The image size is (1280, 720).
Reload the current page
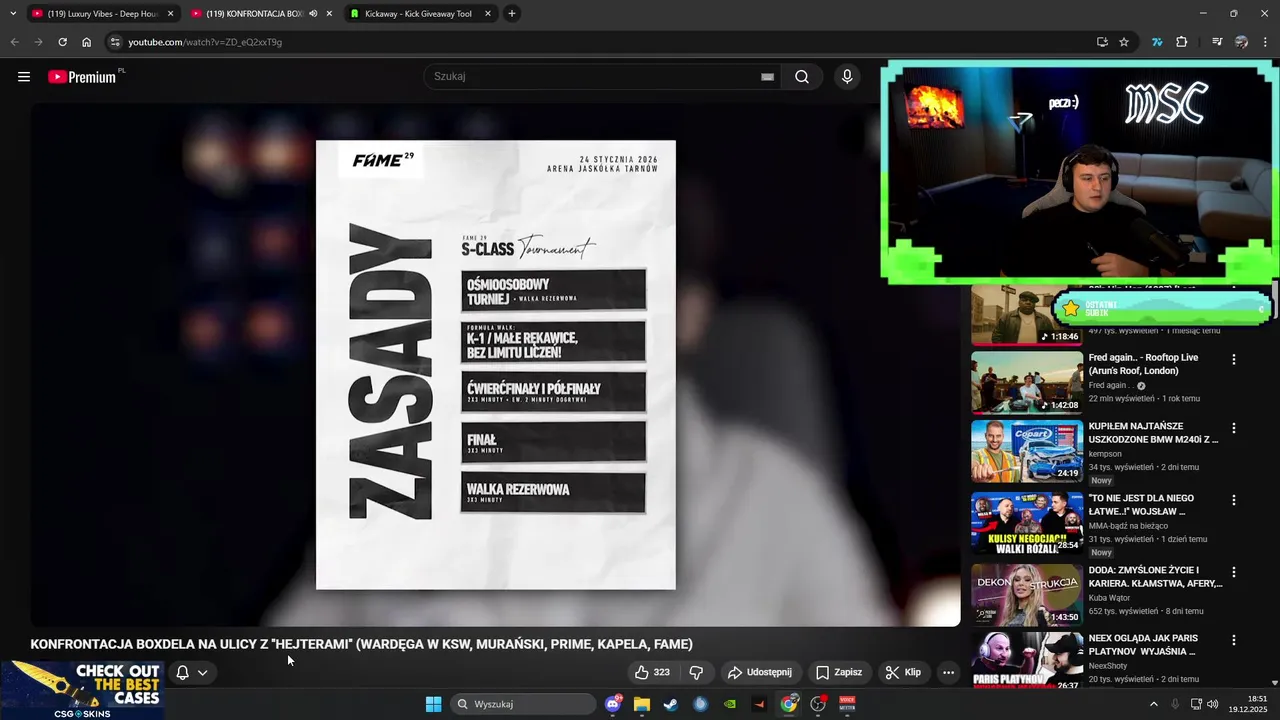62,42
